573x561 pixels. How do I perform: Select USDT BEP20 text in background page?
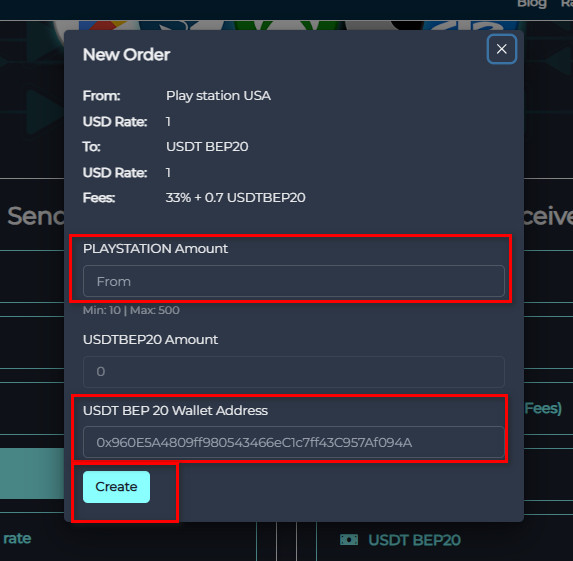414,540
